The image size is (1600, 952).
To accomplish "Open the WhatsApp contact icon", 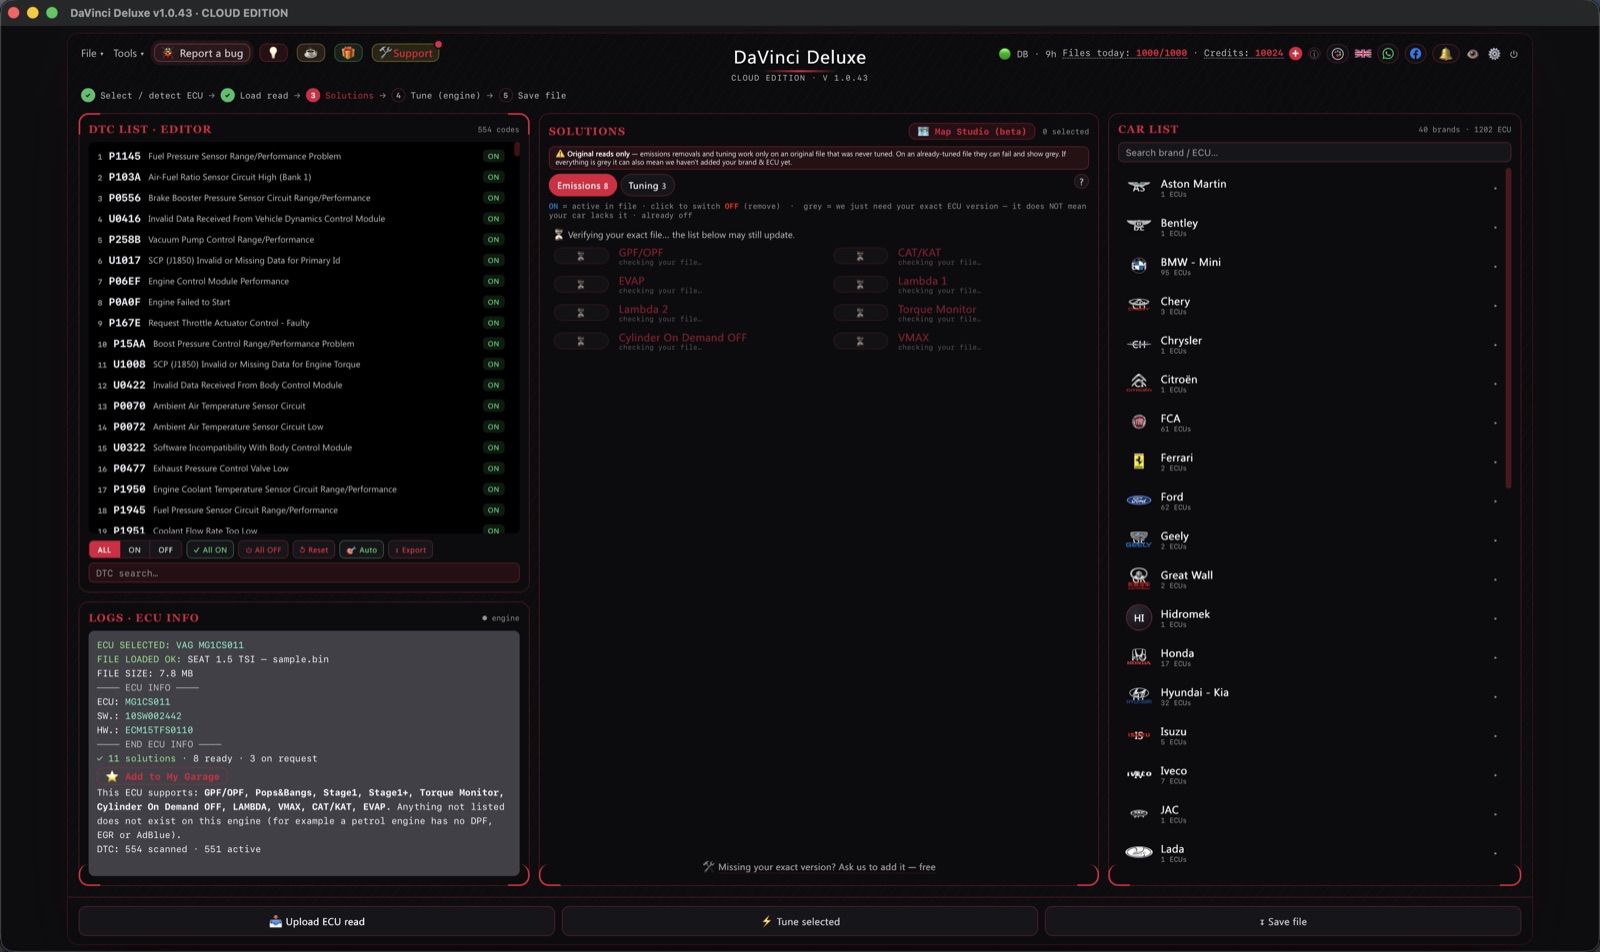I will point(1388,54).
